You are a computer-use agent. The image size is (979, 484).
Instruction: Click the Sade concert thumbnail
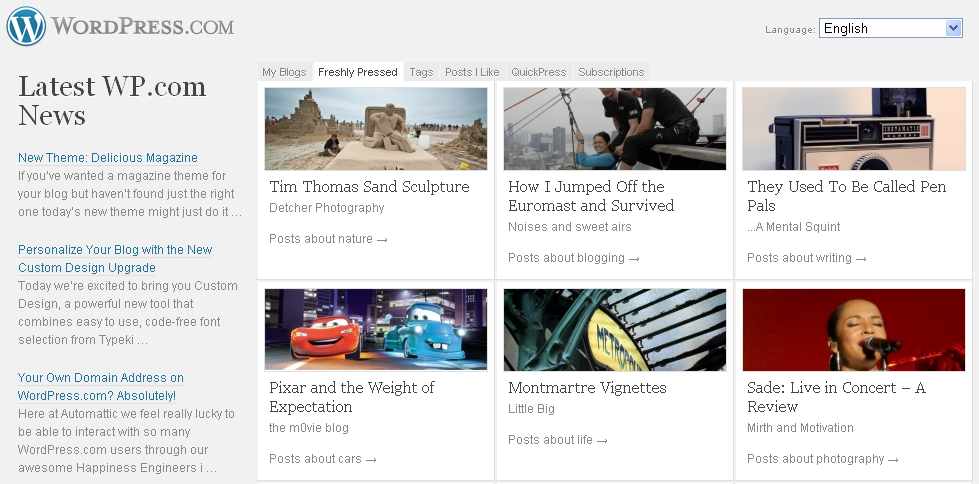pos(854,330)
